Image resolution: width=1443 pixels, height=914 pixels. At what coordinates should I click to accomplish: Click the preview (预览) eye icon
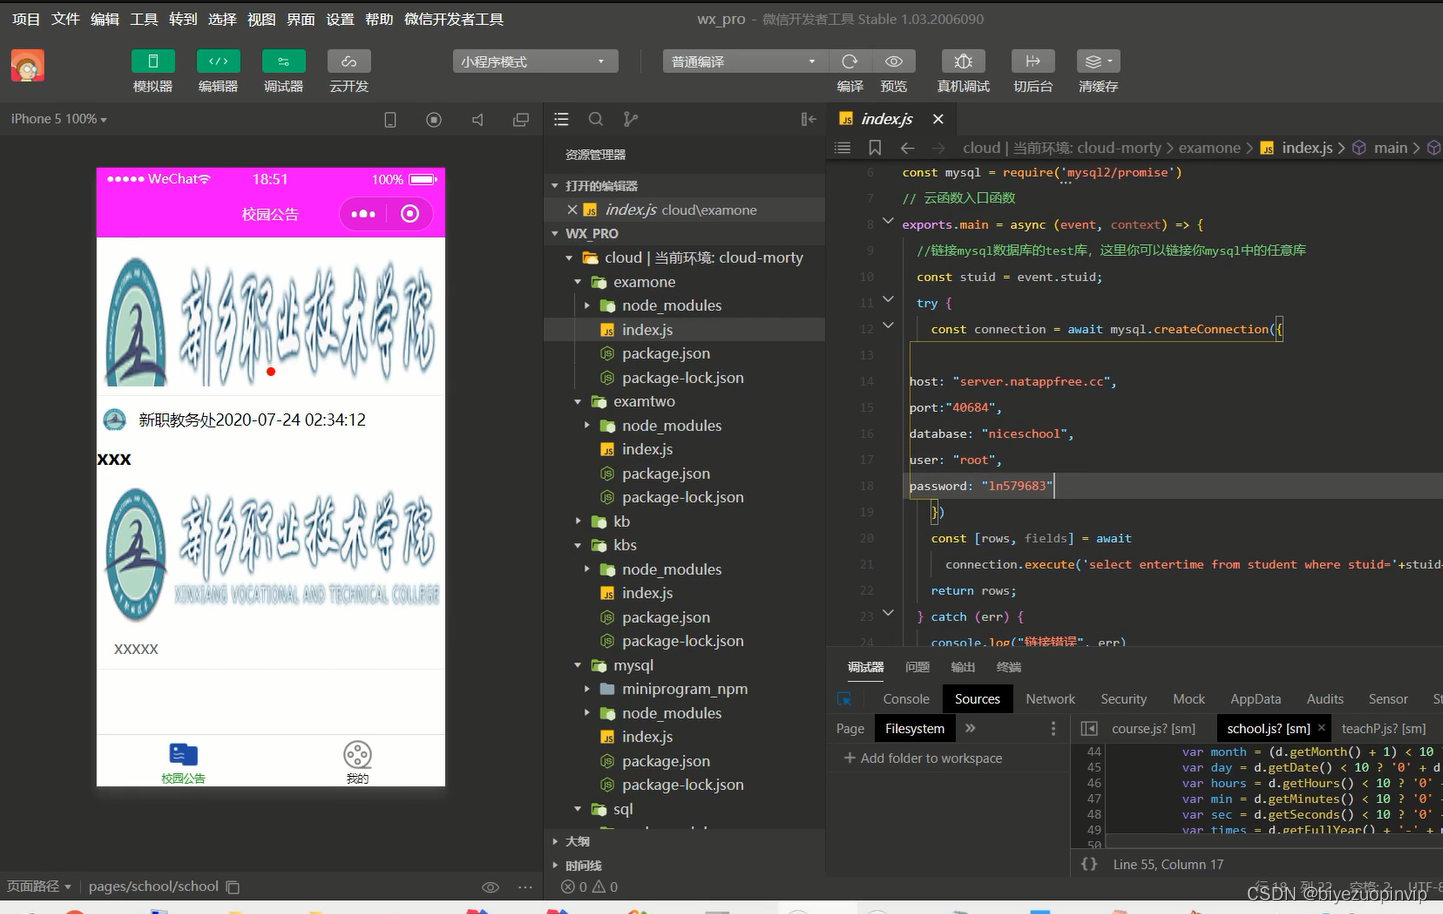pyautogui.click(x=894, y=61)
